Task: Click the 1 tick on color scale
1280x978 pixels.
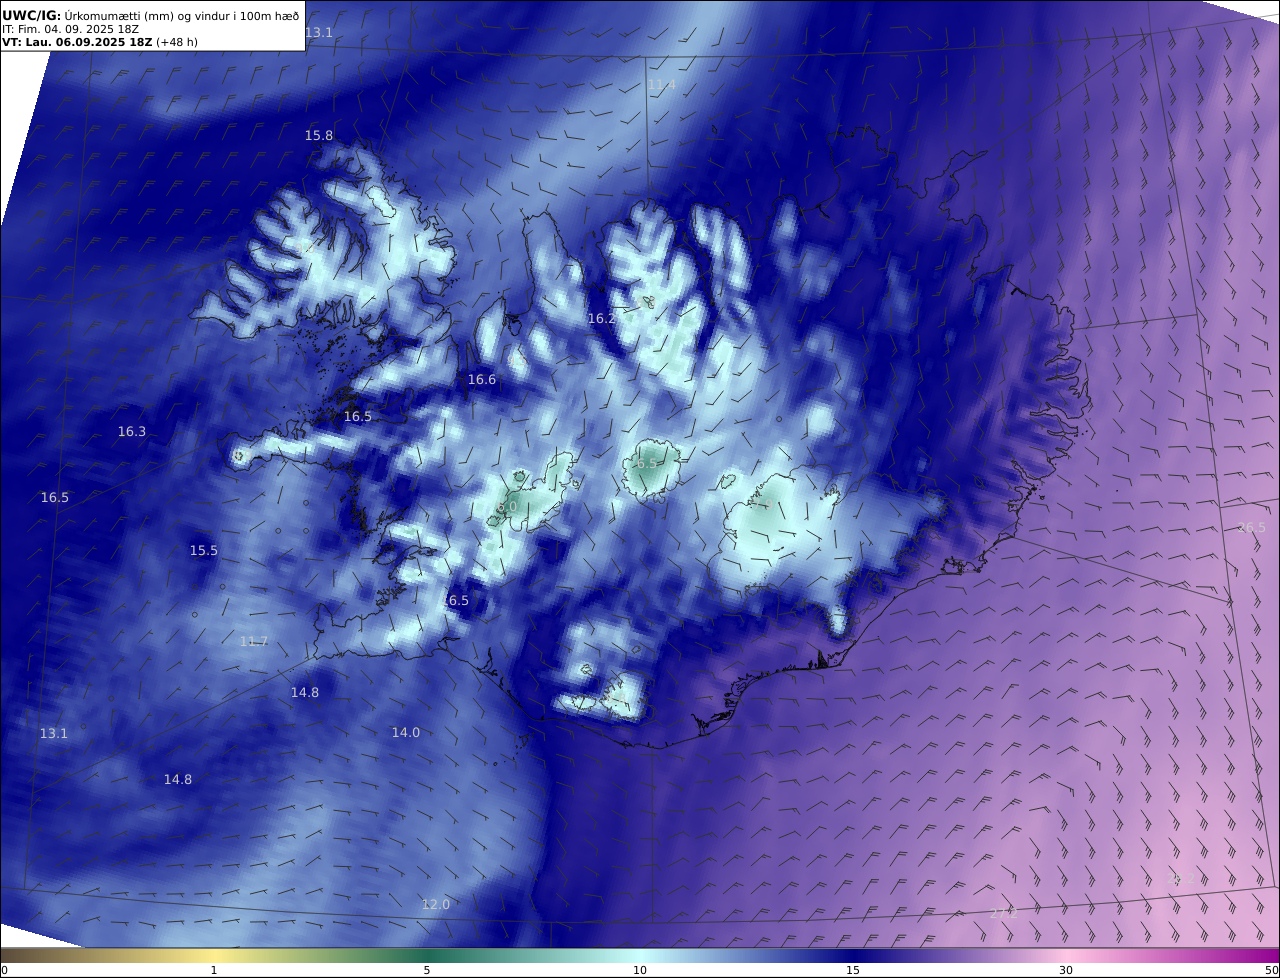Action: pyautogui.click(x=214, y=970)
